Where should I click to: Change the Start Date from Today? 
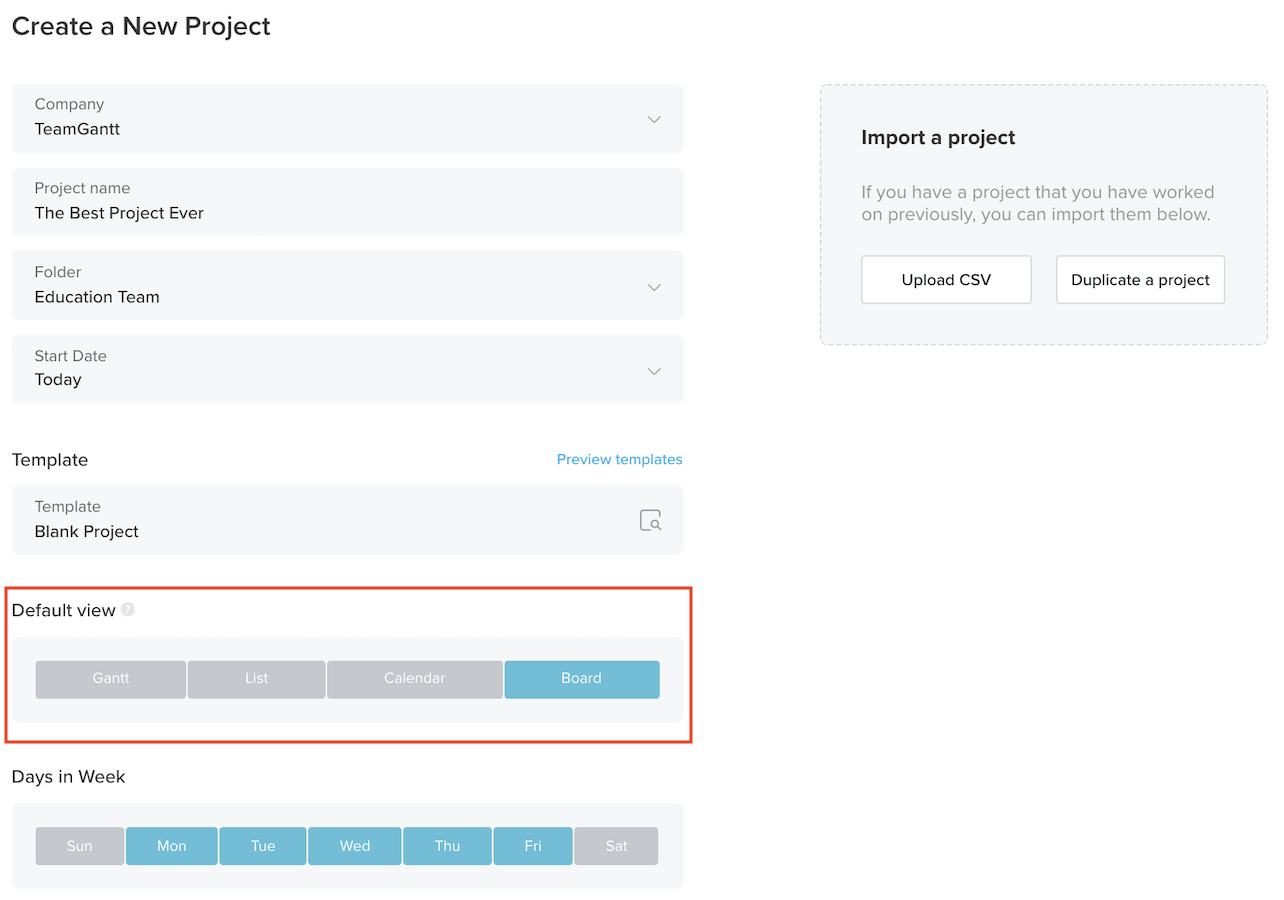(x=347, y=369)
